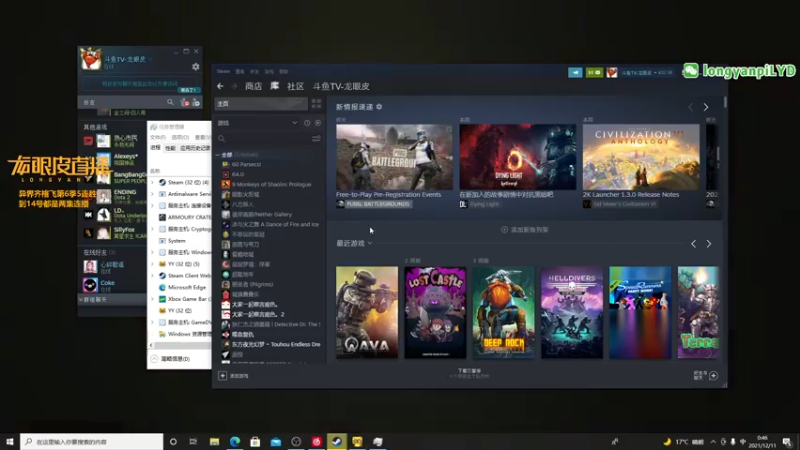This screenshot has width=800, height=450.
Task: Open the HELLDIVERS game cover
Action: (x=572, y=312)
